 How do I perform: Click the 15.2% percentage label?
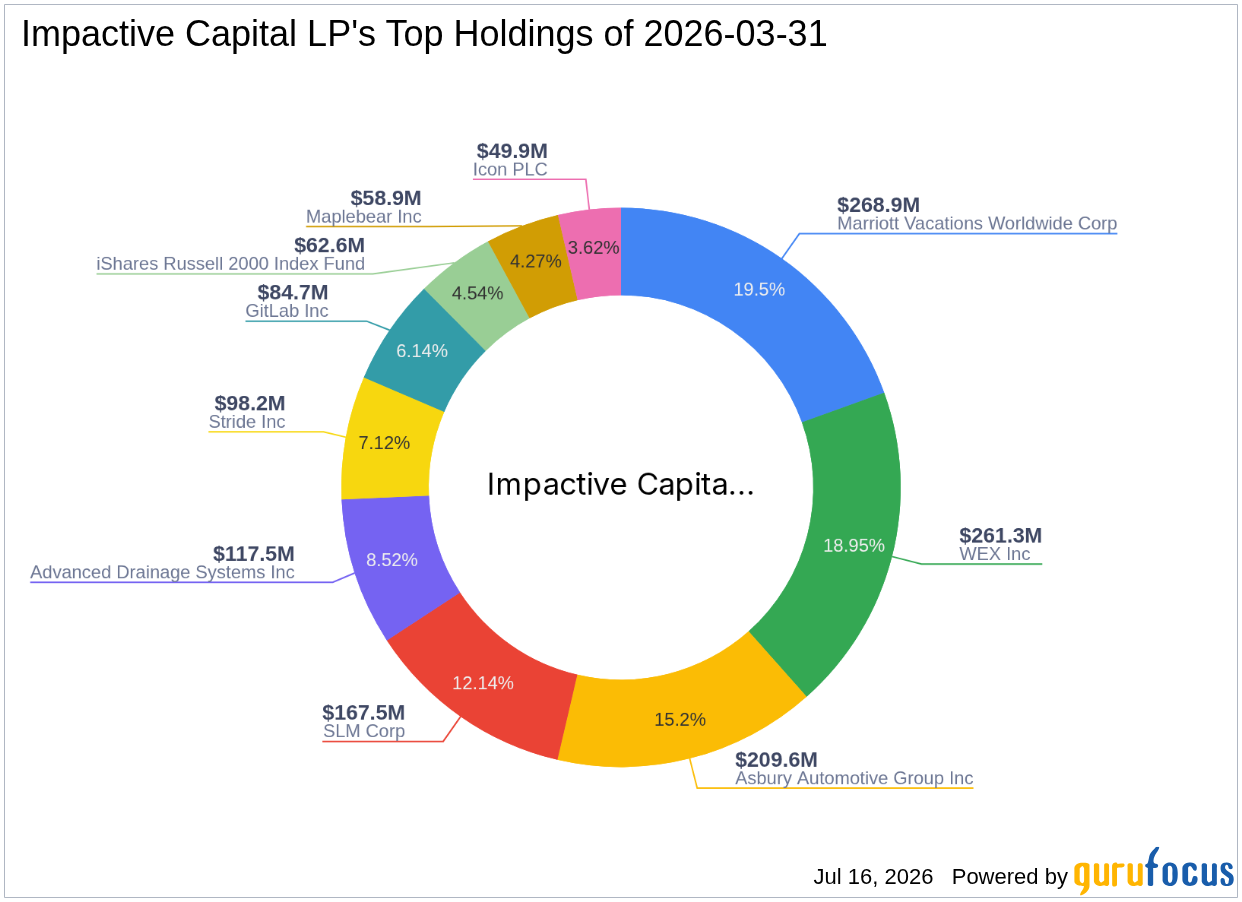point(680,719)
